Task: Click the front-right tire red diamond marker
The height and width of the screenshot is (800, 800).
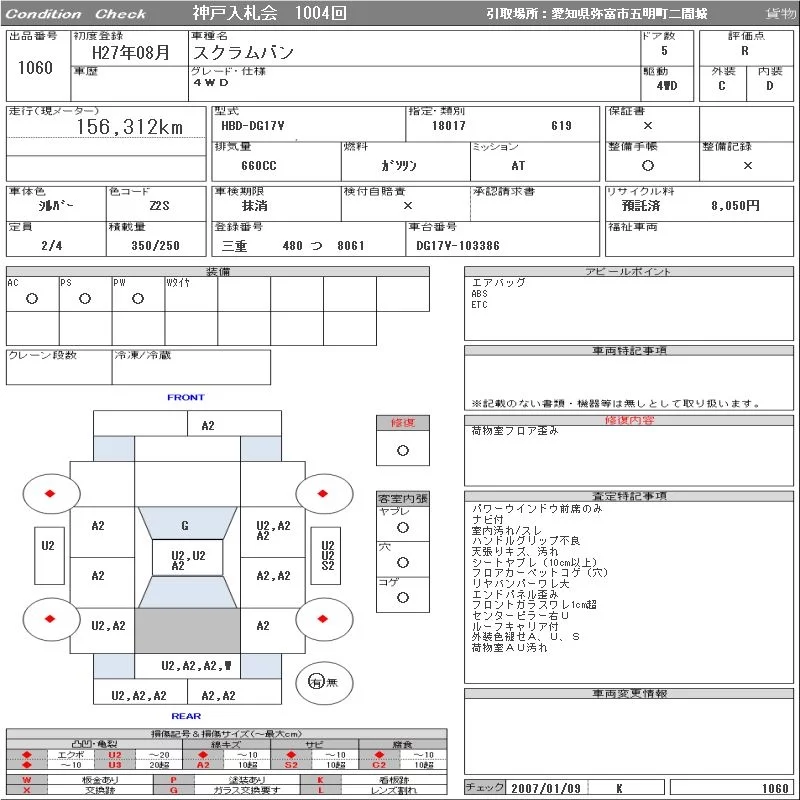Action: [322, 493]
